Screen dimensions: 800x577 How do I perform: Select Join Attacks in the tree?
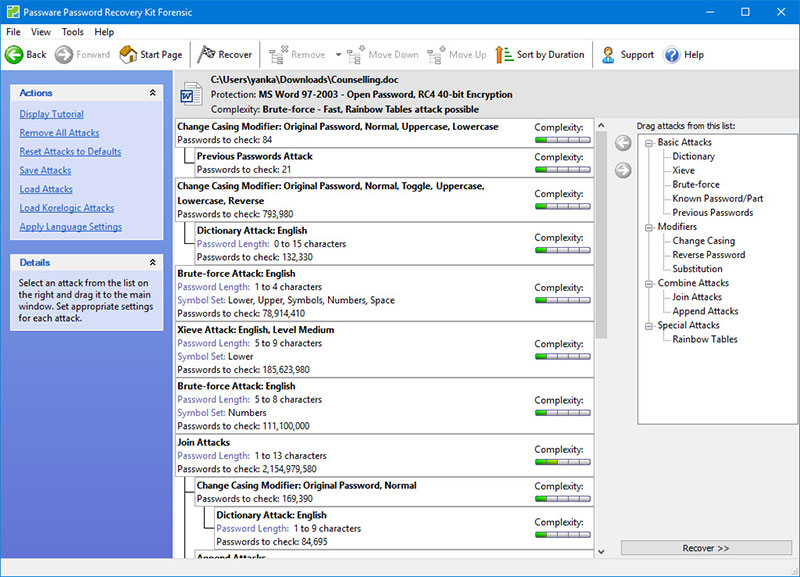click(x=697, y=297)
